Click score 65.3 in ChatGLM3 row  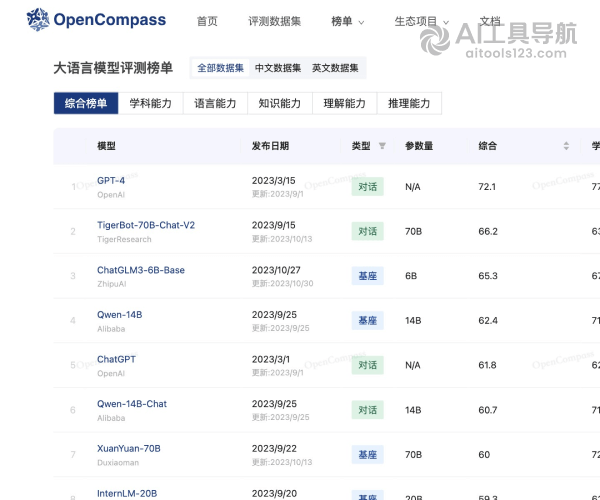click(x=488, y=276)
